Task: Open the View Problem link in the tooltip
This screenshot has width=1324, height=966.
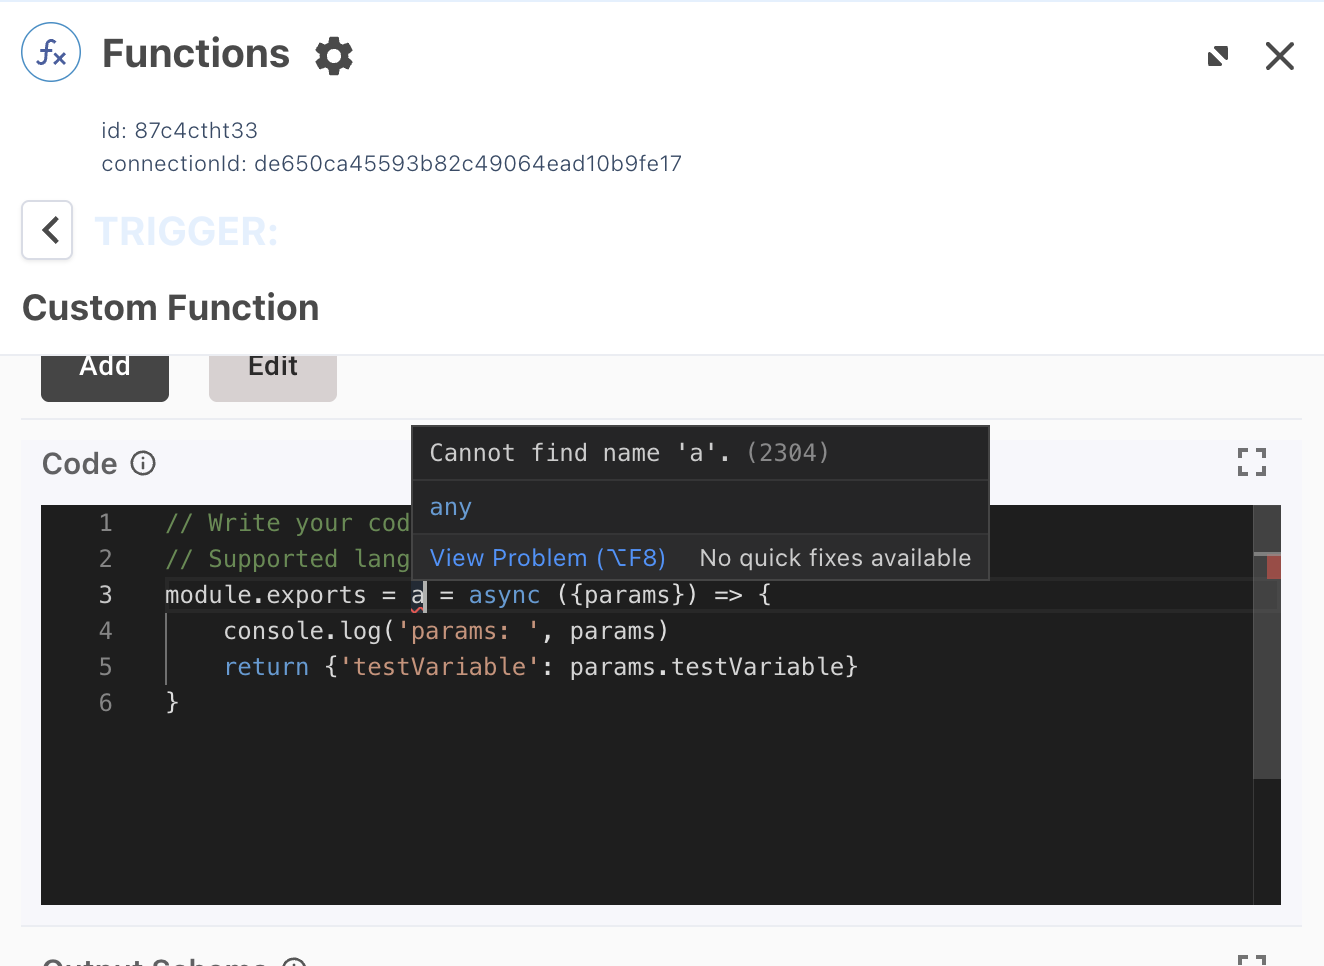Action: [547, 558]
